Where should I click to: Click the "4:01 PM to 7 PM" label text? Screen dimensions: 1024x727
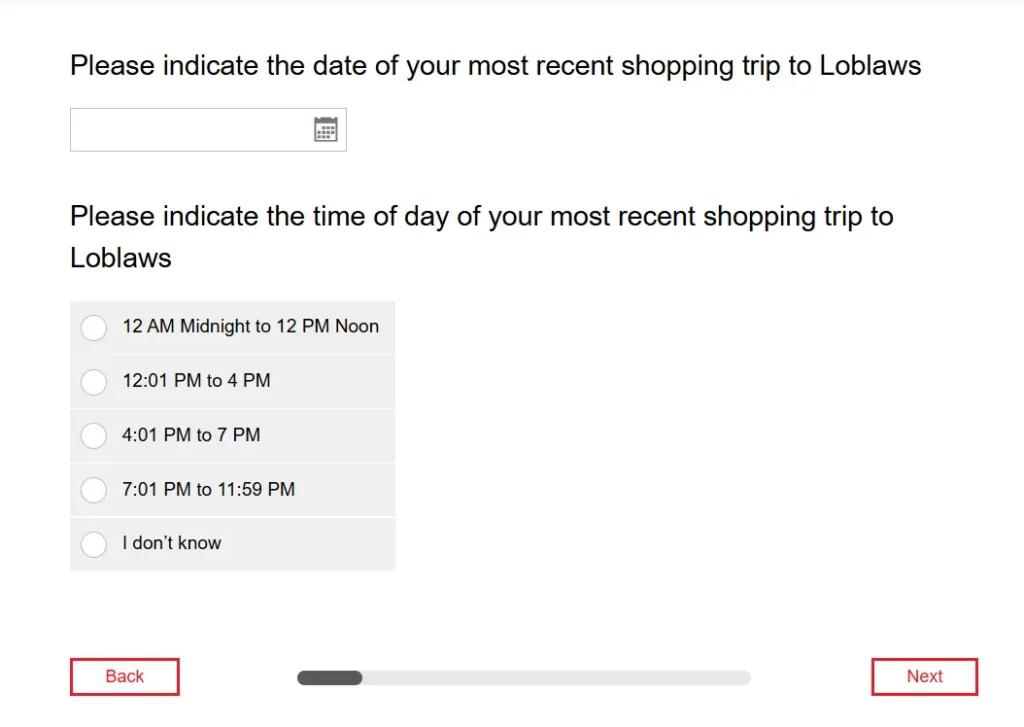coord(189,435)
